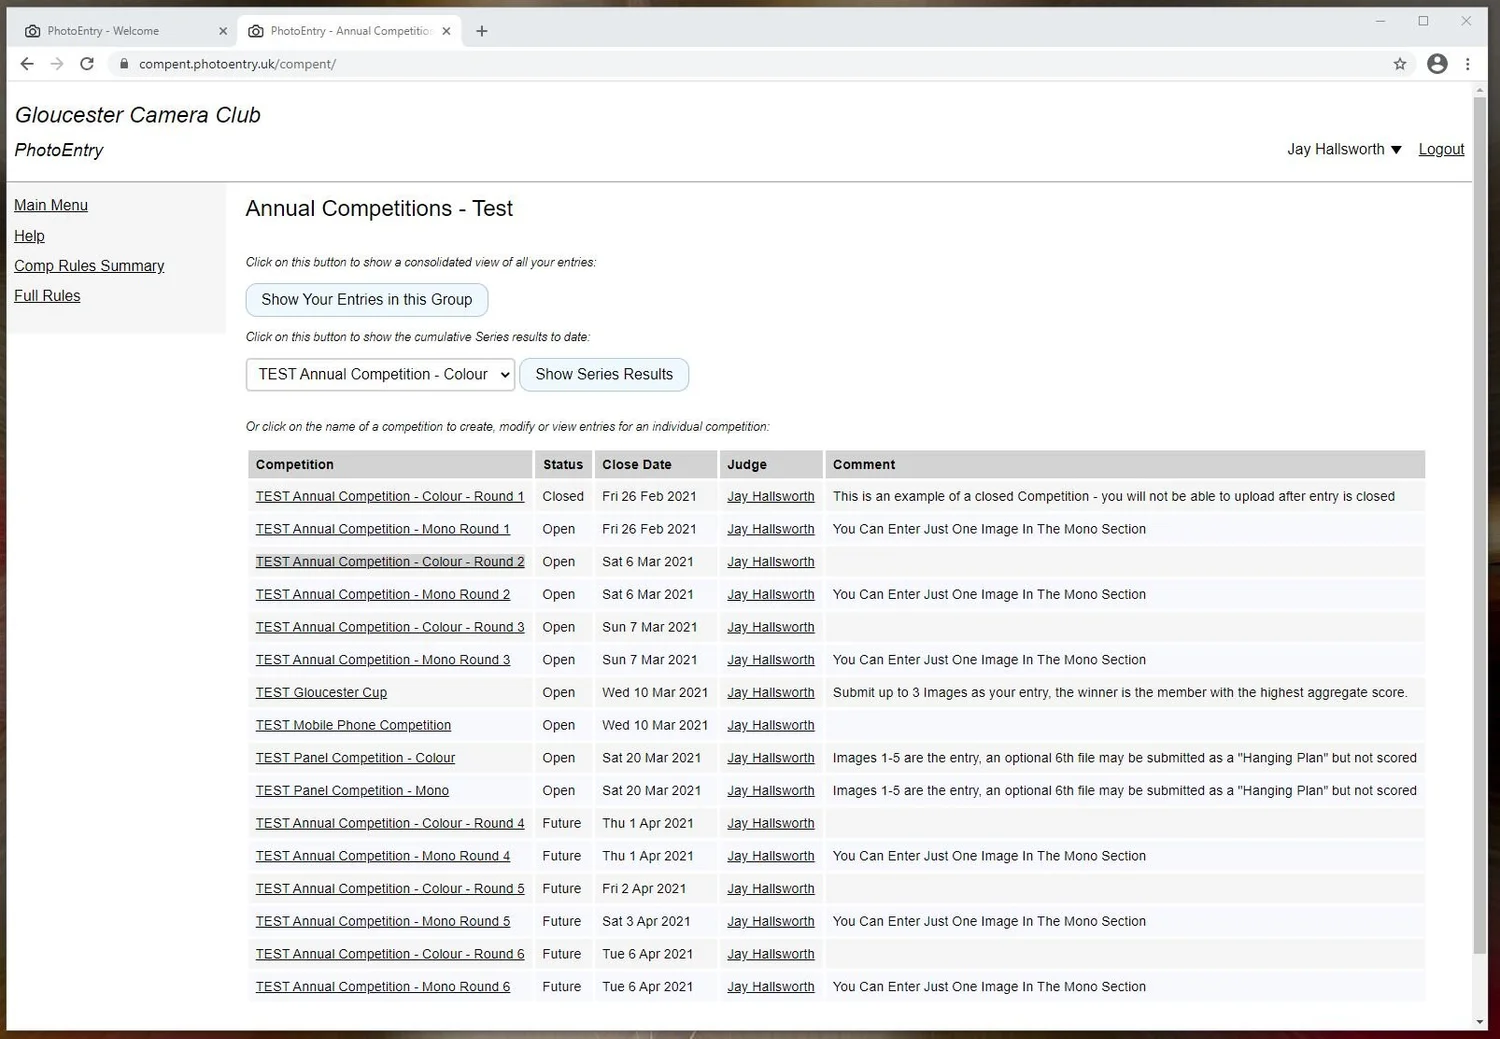Open Comp Rules Summary sidebar link
Screen dimensions: 1500x1039
pos(89,266)
